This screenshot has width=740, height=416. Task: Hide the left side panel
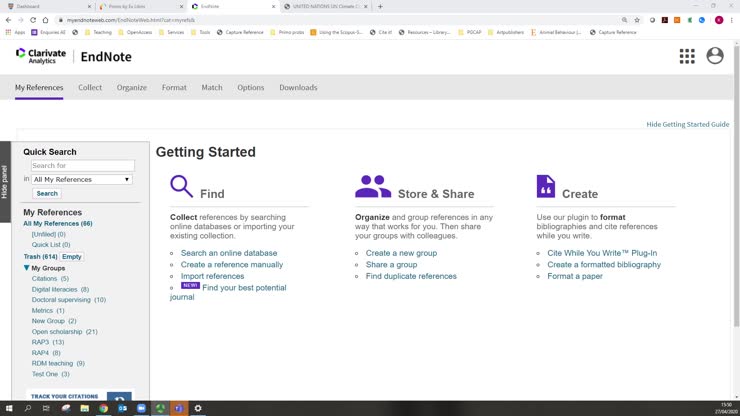pos(5,182)
